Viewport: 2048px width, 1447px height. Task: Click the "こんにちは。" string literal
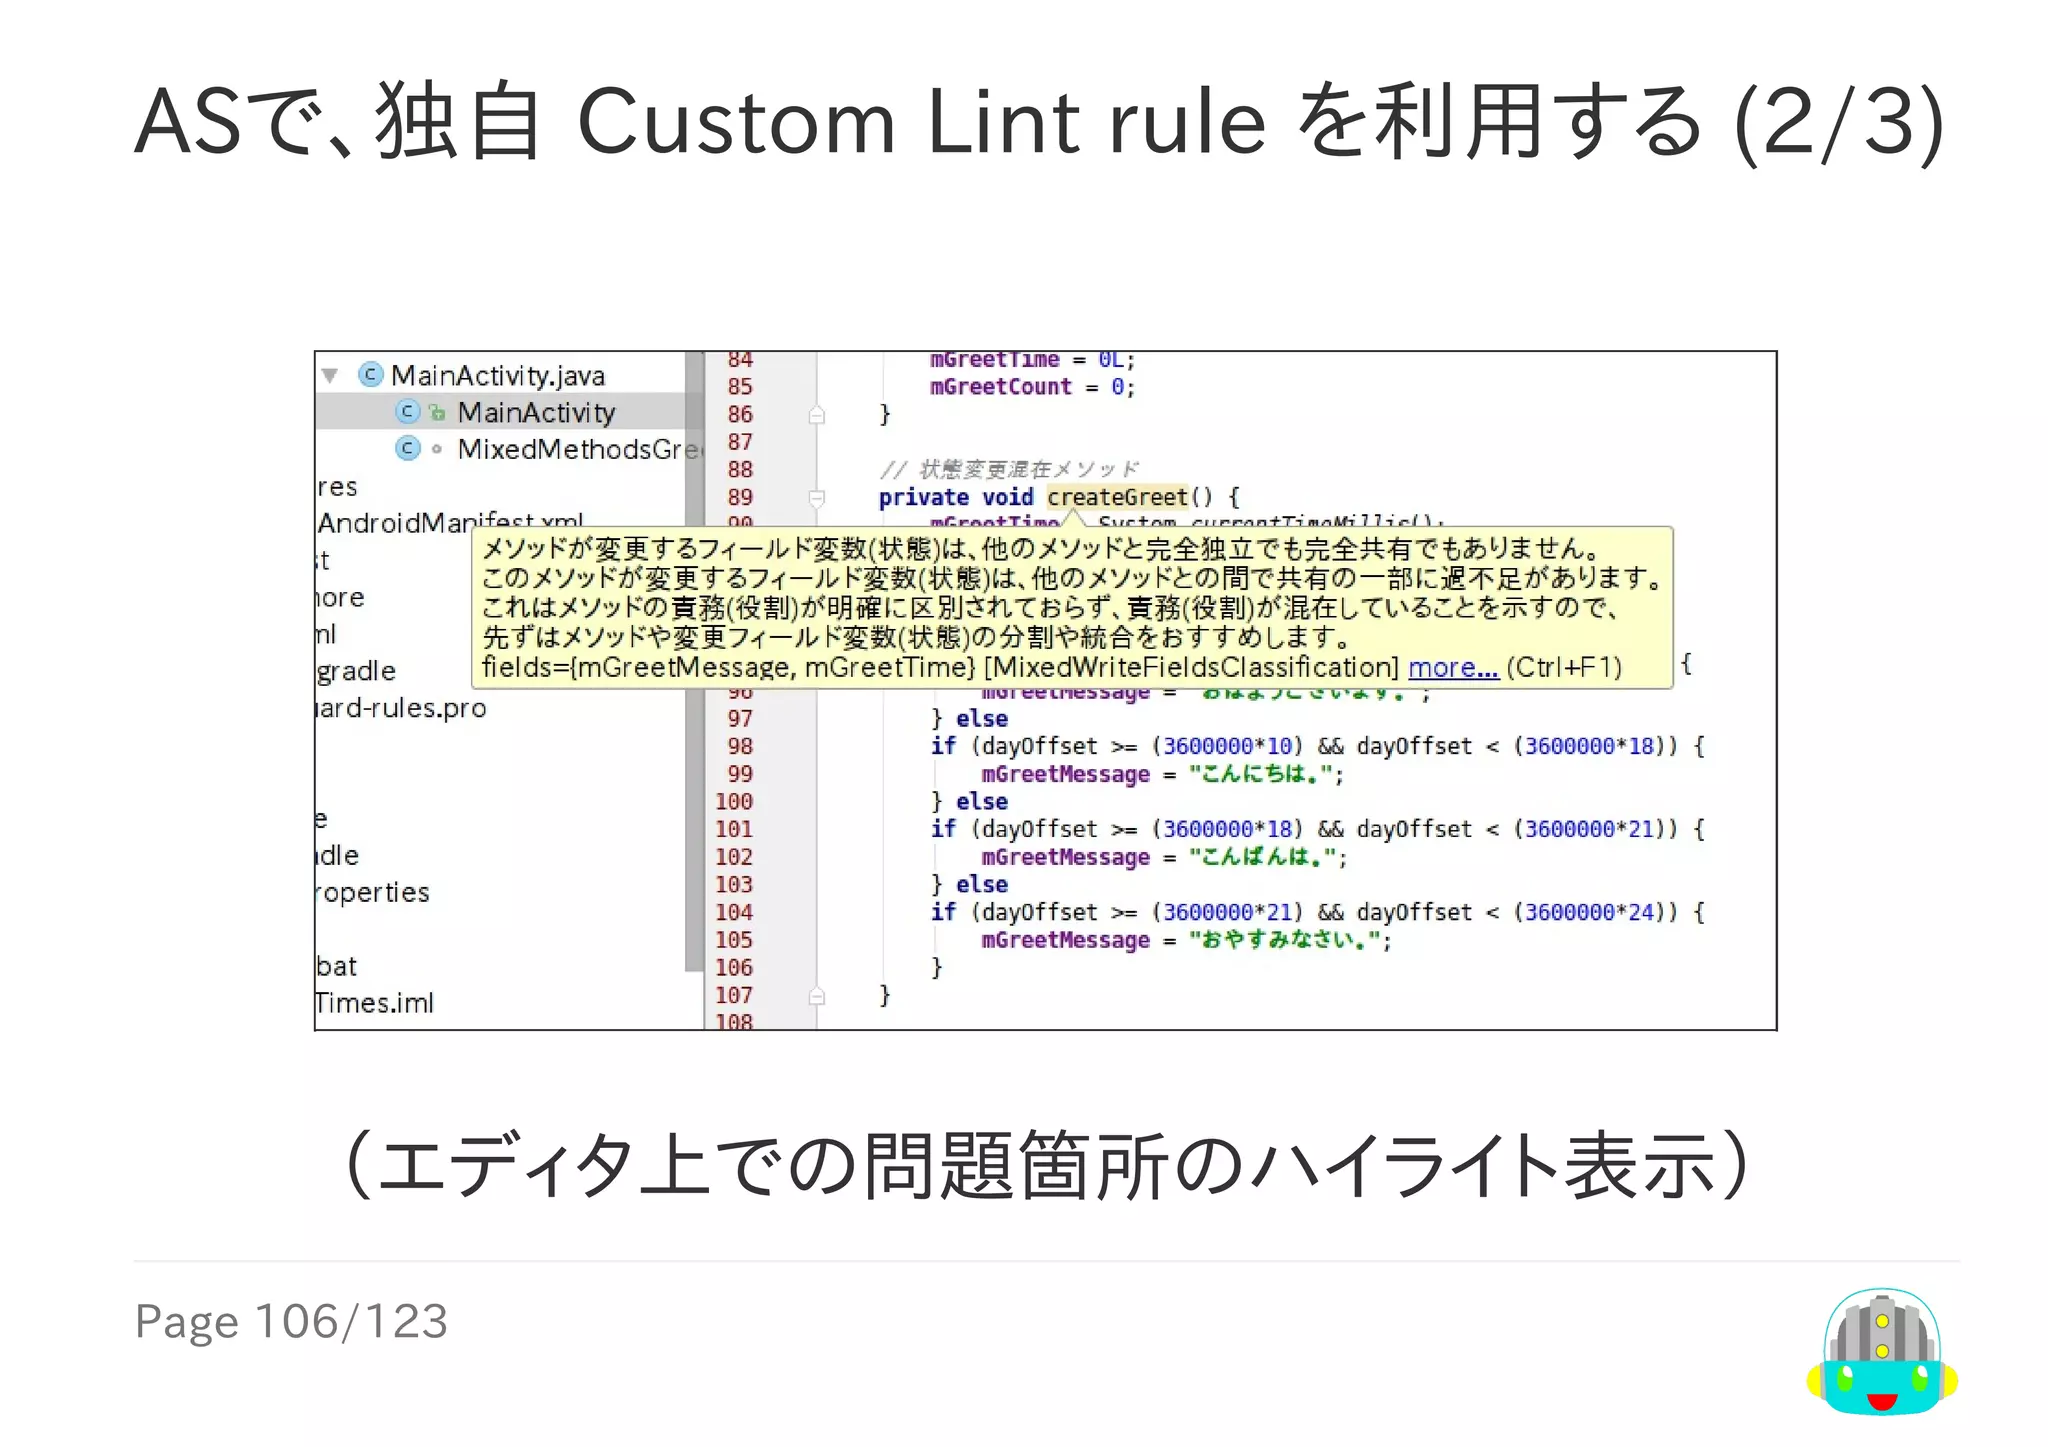pyautogui.click(x=1260, y=774)
